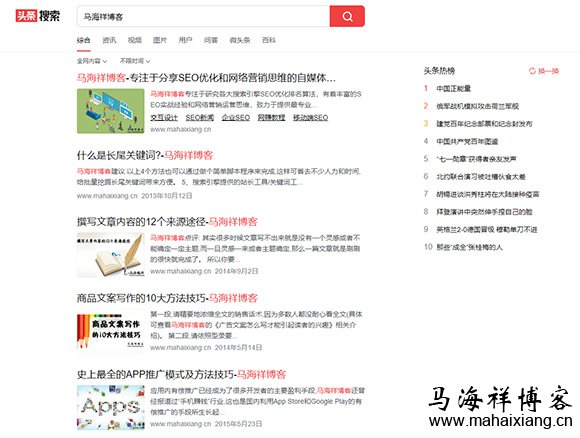Open result 商品文案写作的10大方法技巧
This screenshot has width=580, height=438.
click(x=167, y=298)
